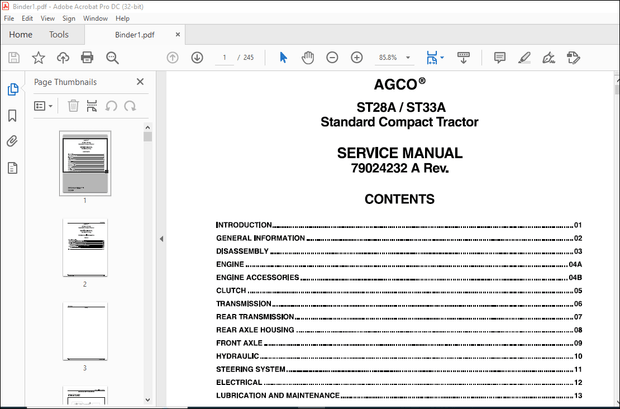Viewport: 620px width, 409px height.
Task: Open the Help menu
Action: point(122,19)
